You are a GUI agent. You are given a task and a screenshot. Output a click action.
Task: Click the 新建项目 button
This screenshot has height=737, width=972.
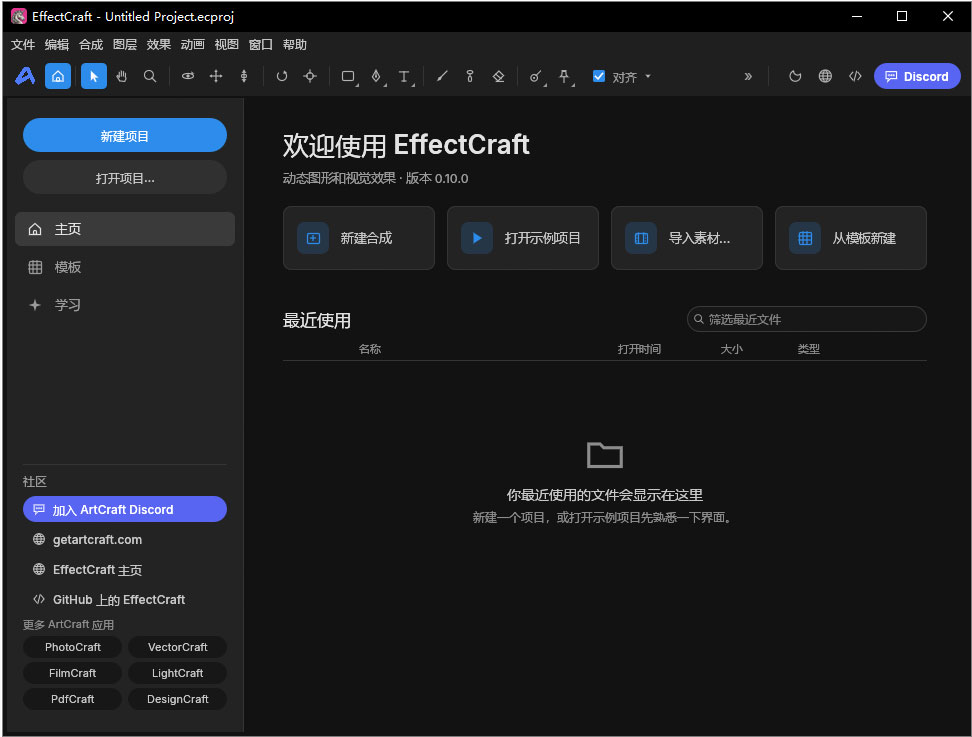click(x=125, y=135)
